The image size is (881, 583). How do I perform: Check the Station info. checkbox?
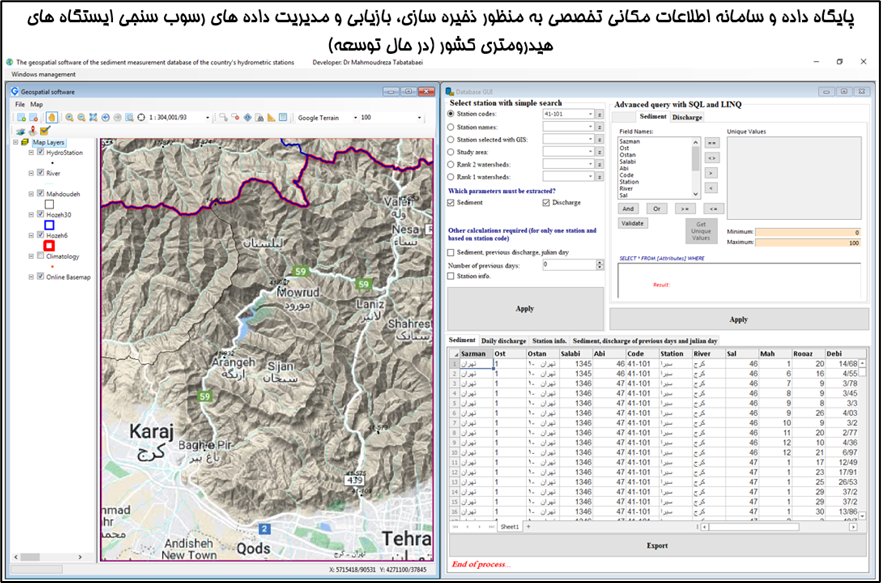(x=451, y=277)
